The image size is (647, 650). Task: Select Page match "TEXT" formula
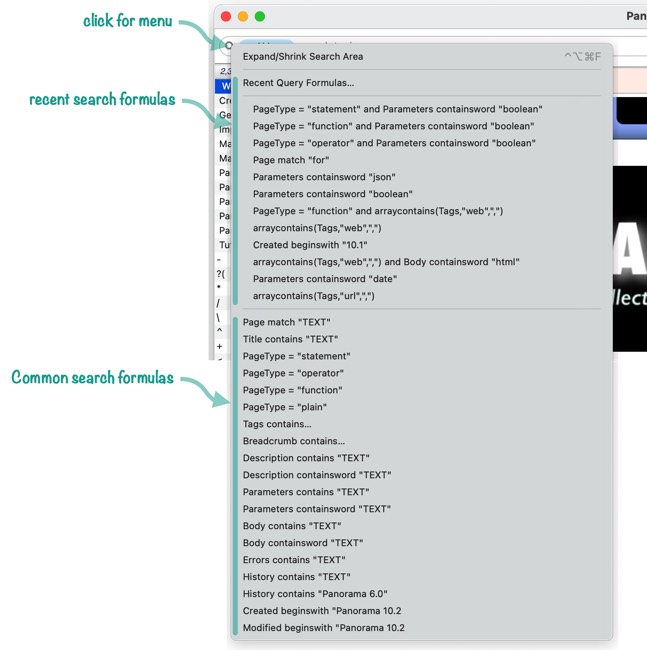(x=422, y=322)
